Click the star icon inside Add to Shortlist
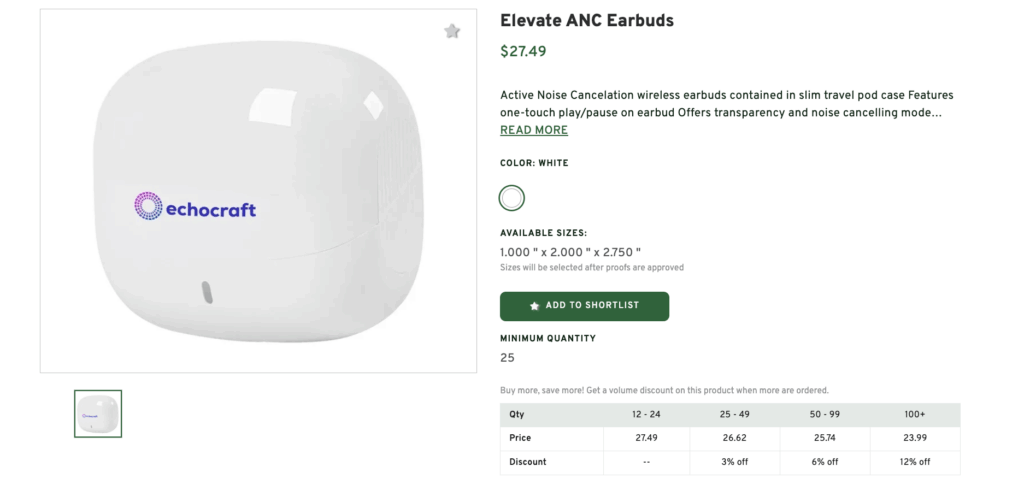1024x484 pixels. pyautogui.click(x=535, y=306)
